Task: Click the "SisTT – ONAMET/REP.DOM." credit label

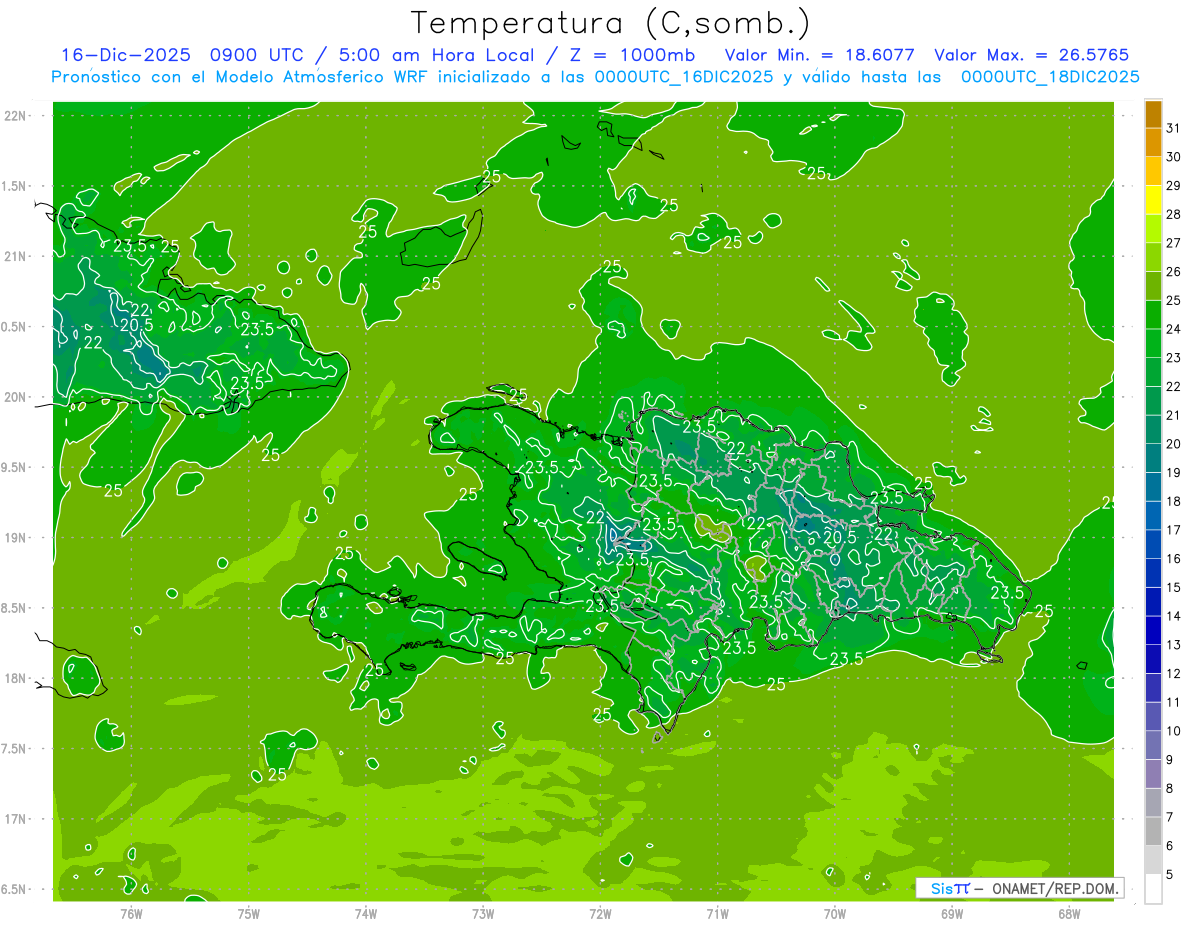Action: pyautogui.click(x=1019, y=888)
